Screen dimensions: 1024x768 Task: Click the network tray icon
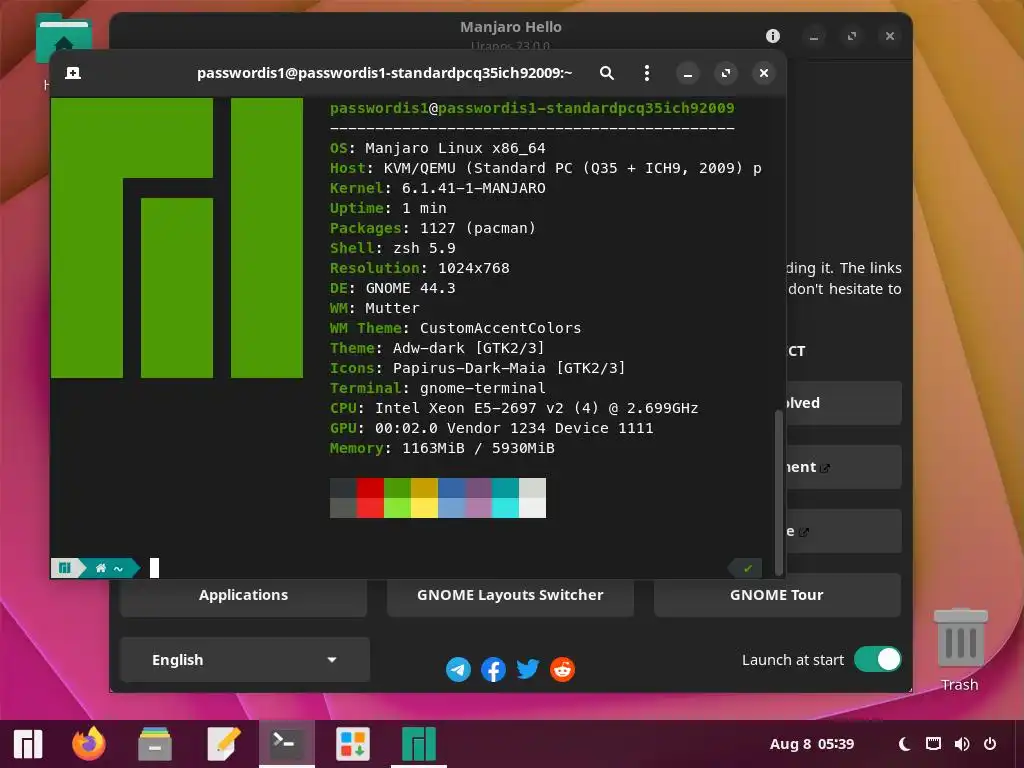[x=933, y=744]
